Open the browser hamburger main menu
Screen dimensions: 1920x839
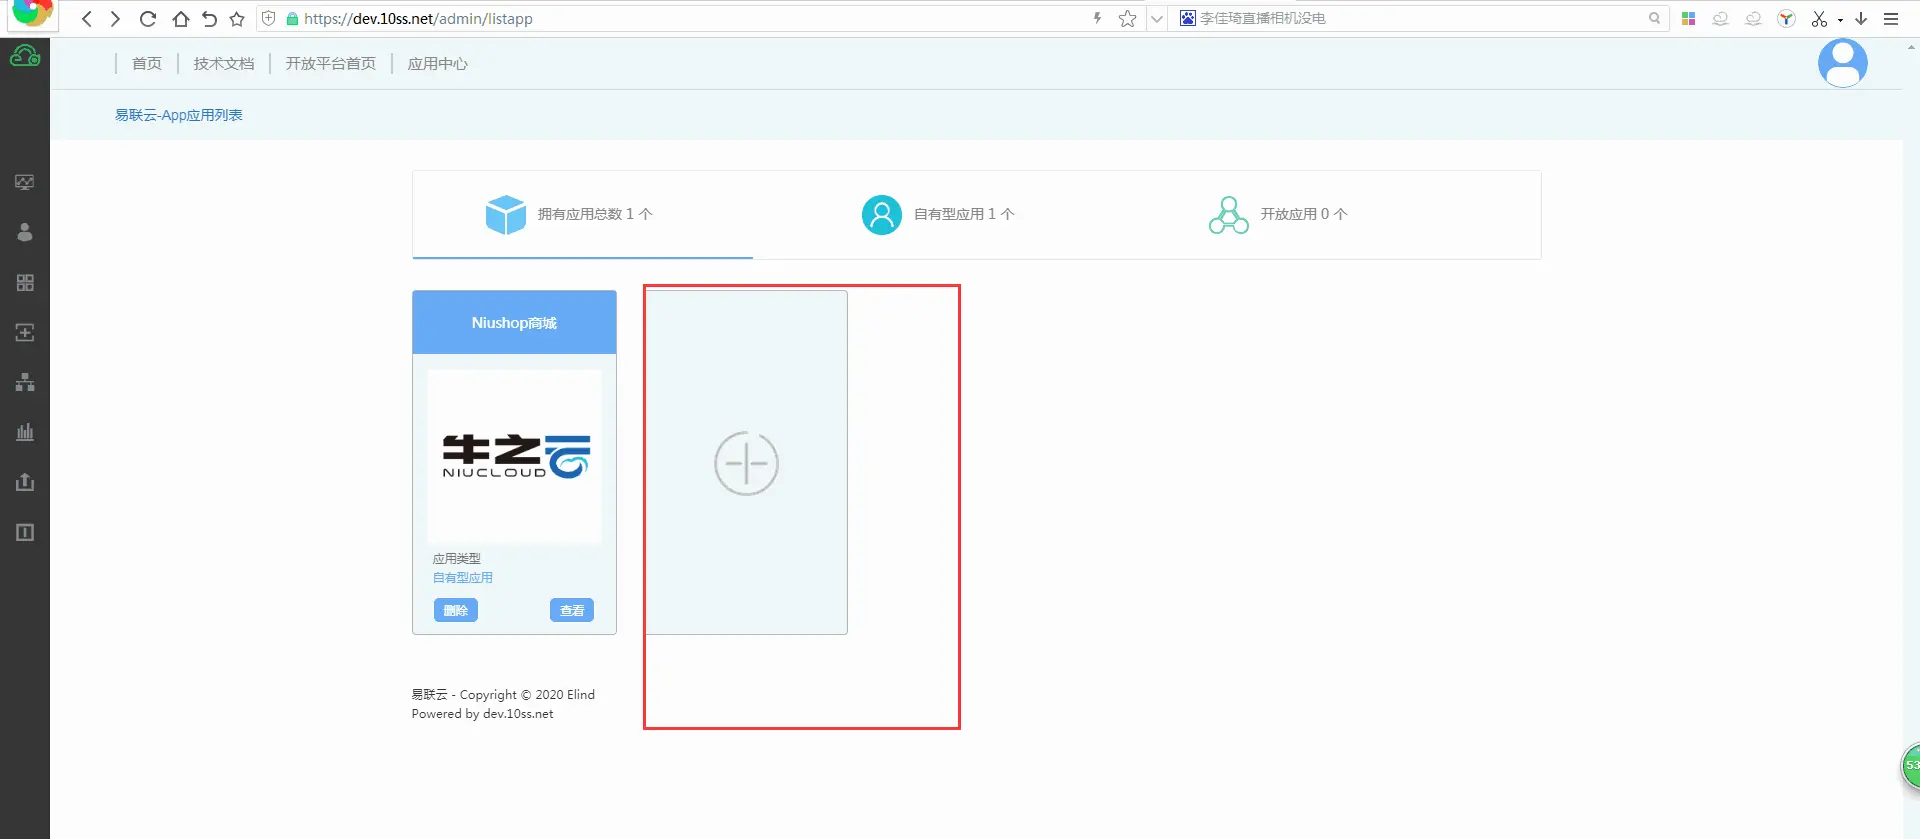1891,19
